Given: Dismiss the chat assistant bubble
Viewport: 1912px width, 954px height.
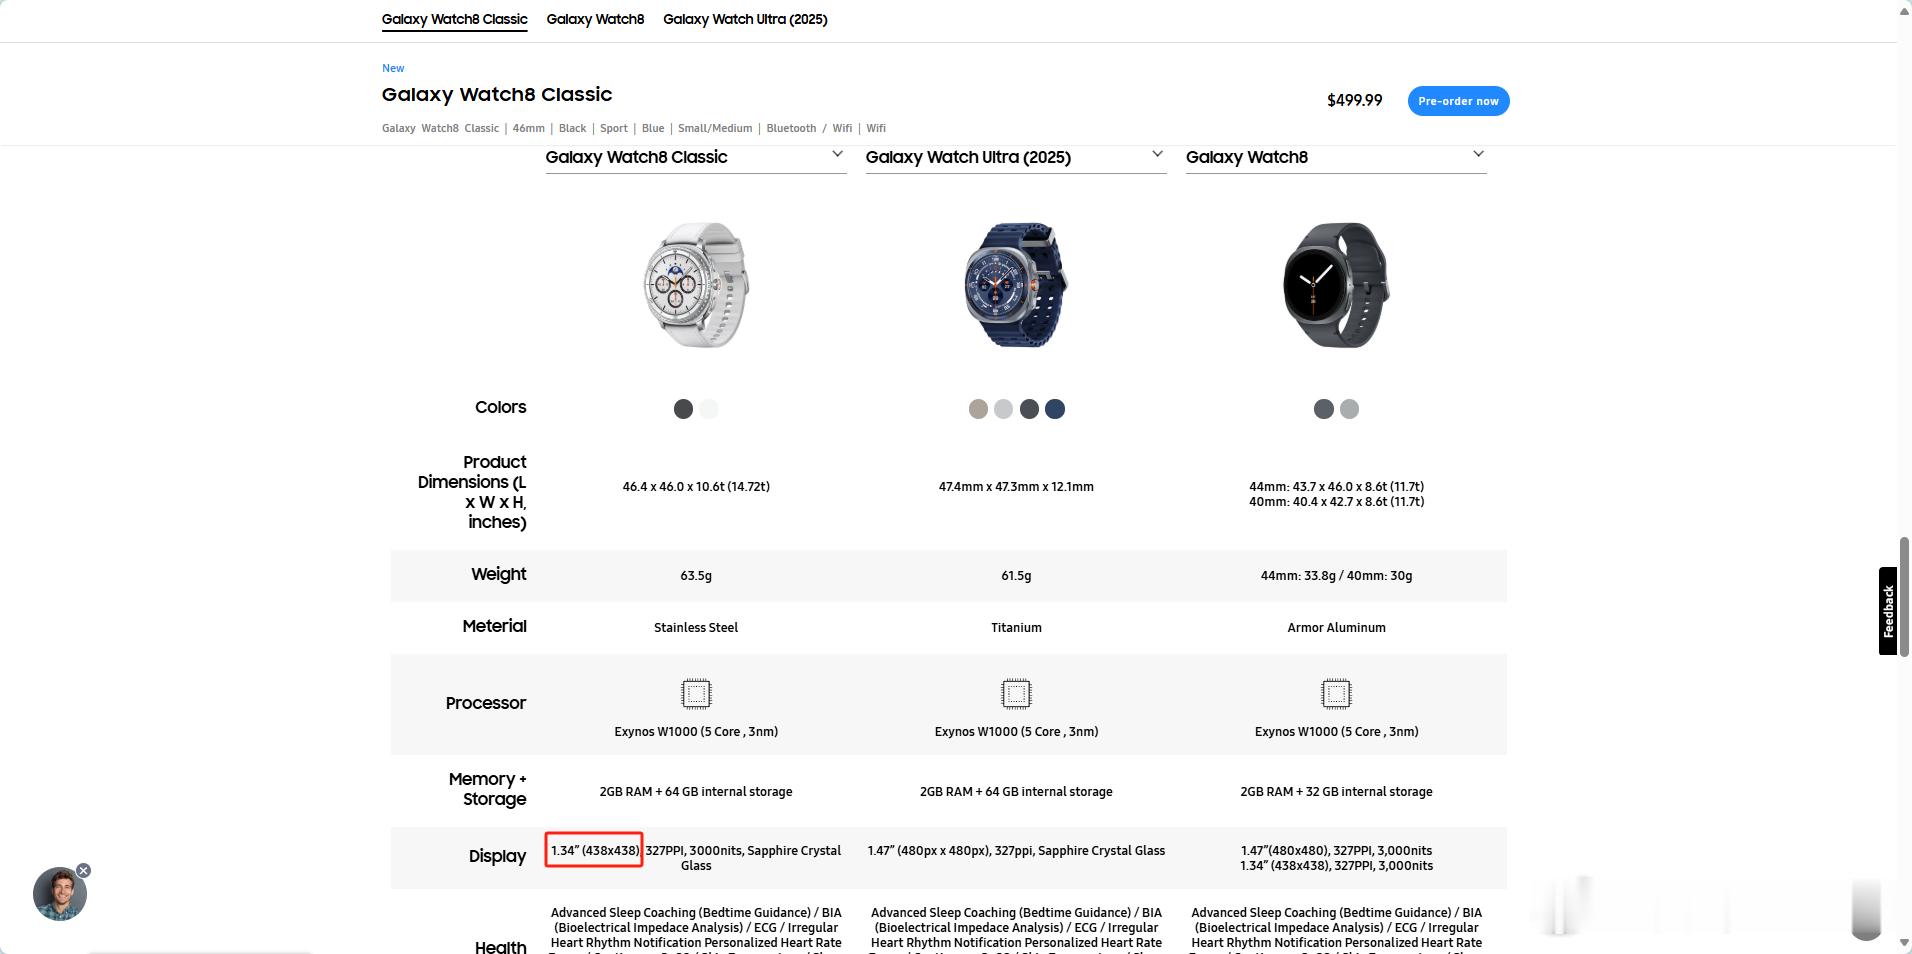Looking at the screenshot, I should [84, 871].
